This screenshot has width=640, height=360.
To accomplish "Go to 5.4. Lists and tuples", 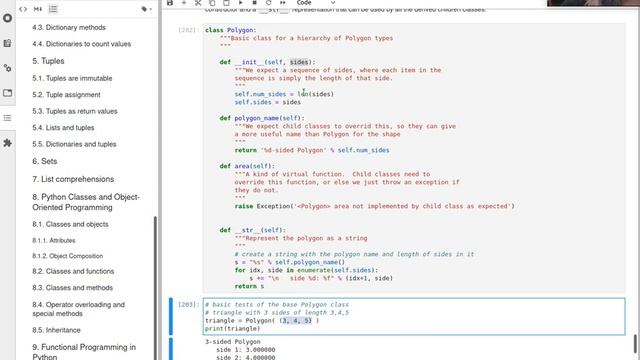I will [63, 127].
